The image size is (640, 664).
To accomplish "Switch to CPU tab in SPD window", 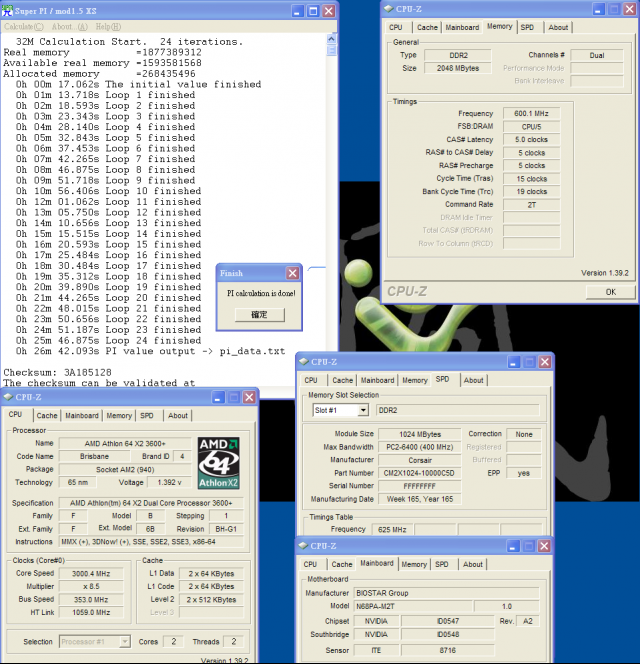I will pos(311,380).
